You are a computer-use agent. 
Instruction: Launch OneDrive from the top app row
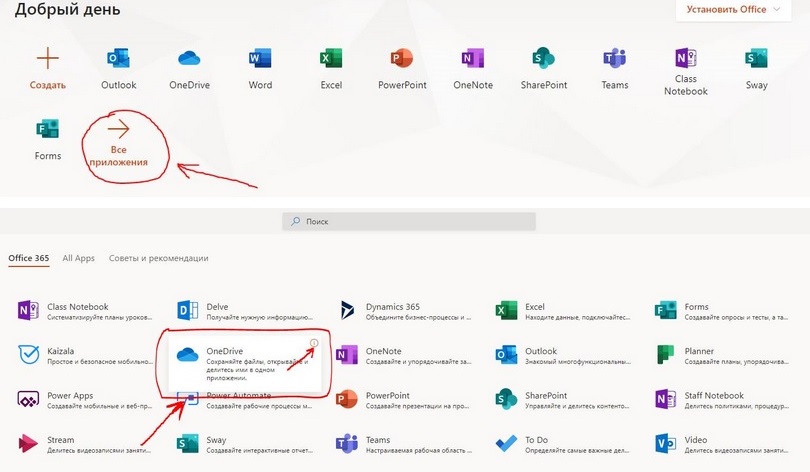pos(189,68)
